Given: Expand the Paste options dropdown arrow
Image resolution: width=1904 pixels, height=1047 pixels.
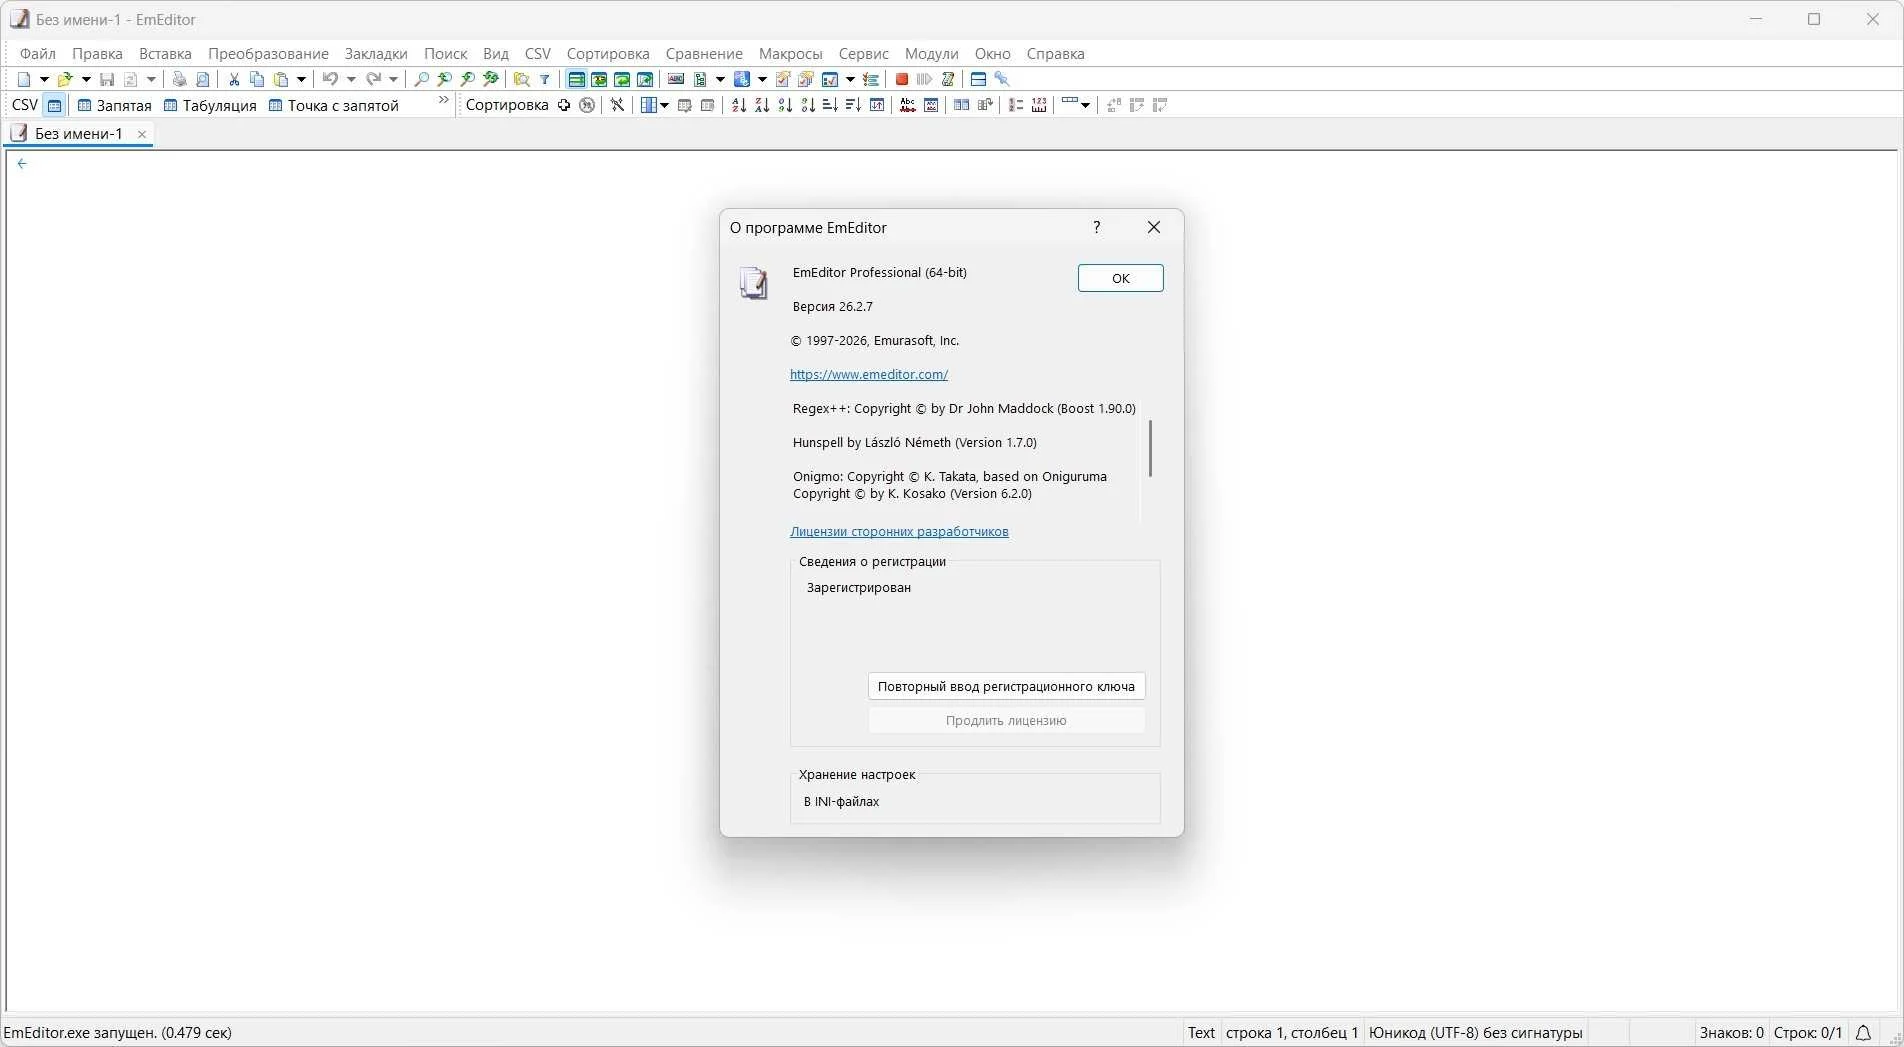Looking at the screenshot, I should pyautogui.click(x=301, y=79).
